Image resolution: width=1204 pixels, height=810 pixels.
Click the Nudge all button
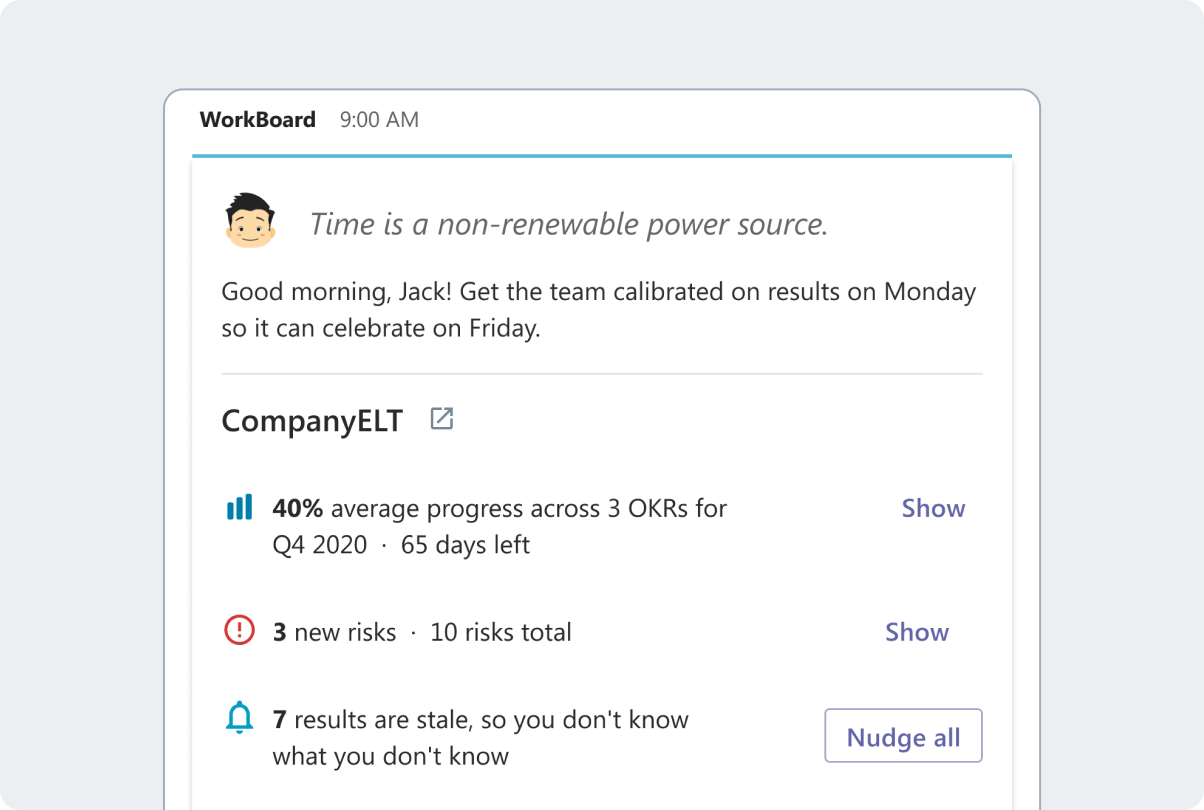click(902, 736)
